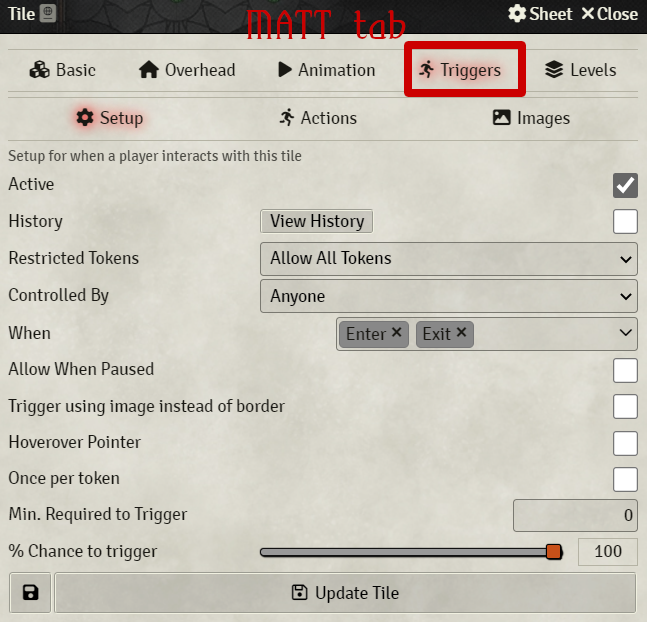Remove the Enter tag with its x icon
This screenshot has width=647, height=622.
click(x=396, y=333)
